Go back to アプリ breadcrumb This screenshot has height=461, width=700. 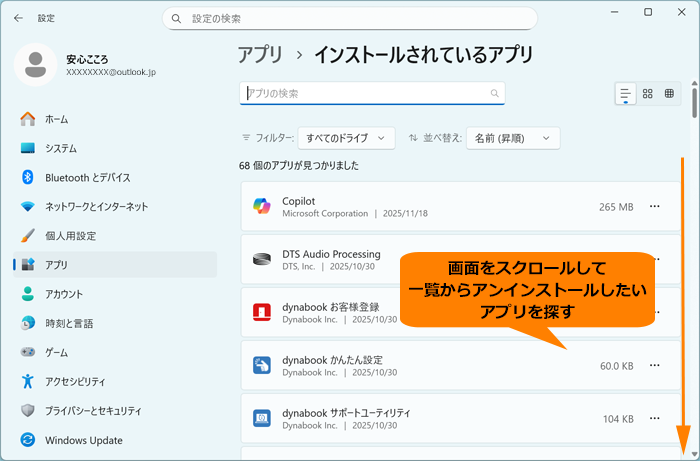coord(260,55)
